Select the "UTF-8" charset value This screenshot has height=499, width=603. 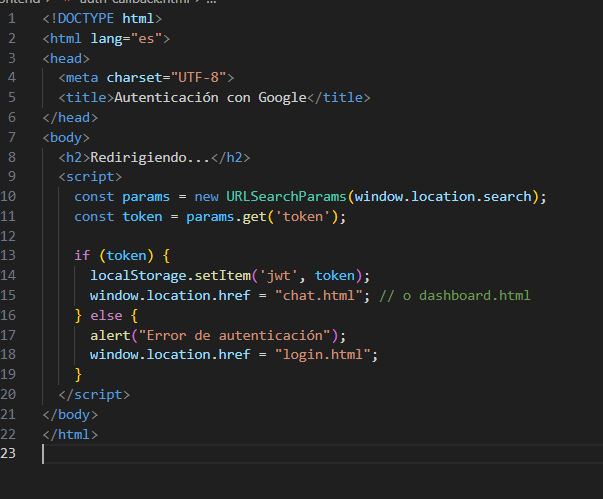(x=198, y=78)
